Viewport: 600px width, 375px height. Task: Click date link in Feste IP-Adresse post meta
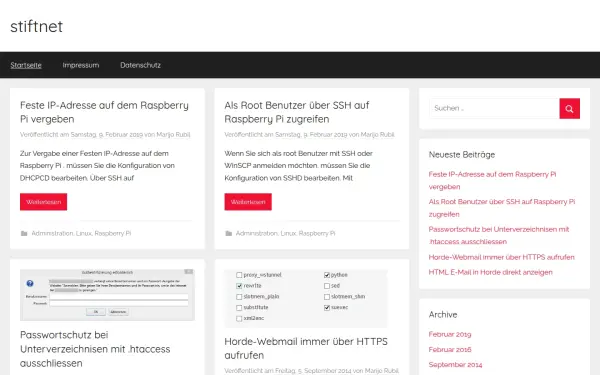coord(107,134)
